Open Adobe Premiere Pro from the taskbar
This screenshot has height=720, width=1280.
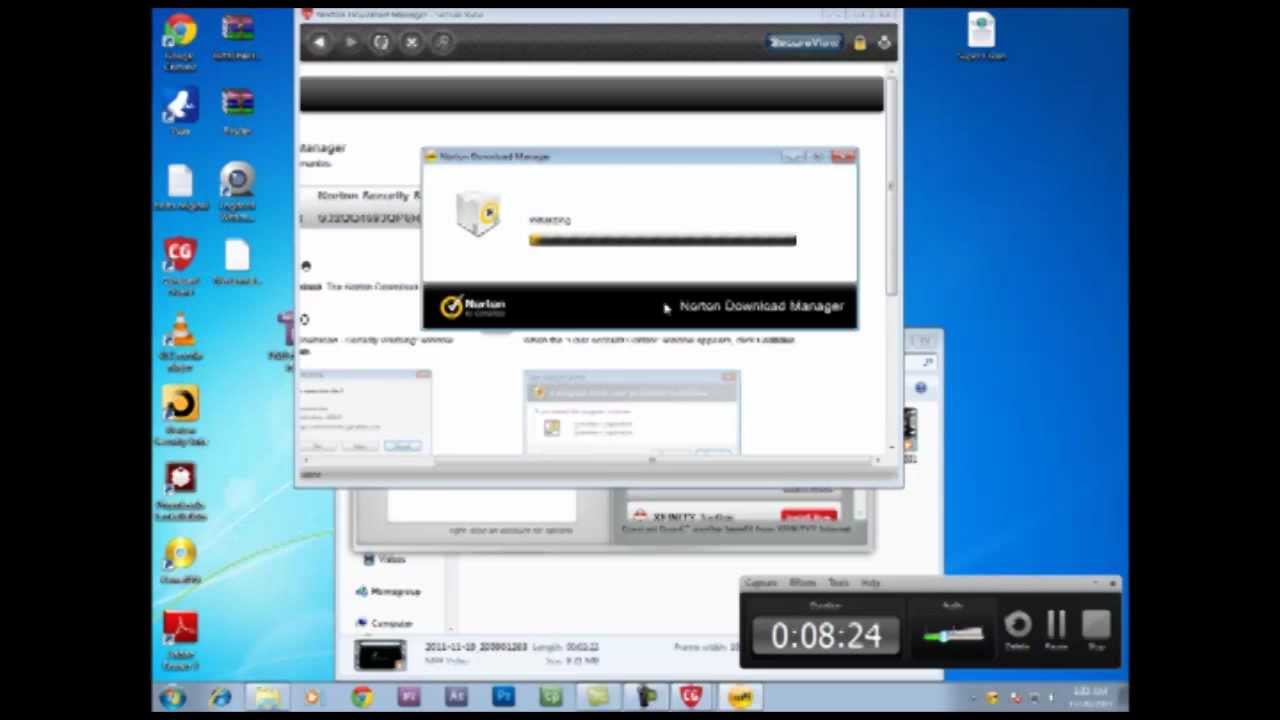[409, 697]
